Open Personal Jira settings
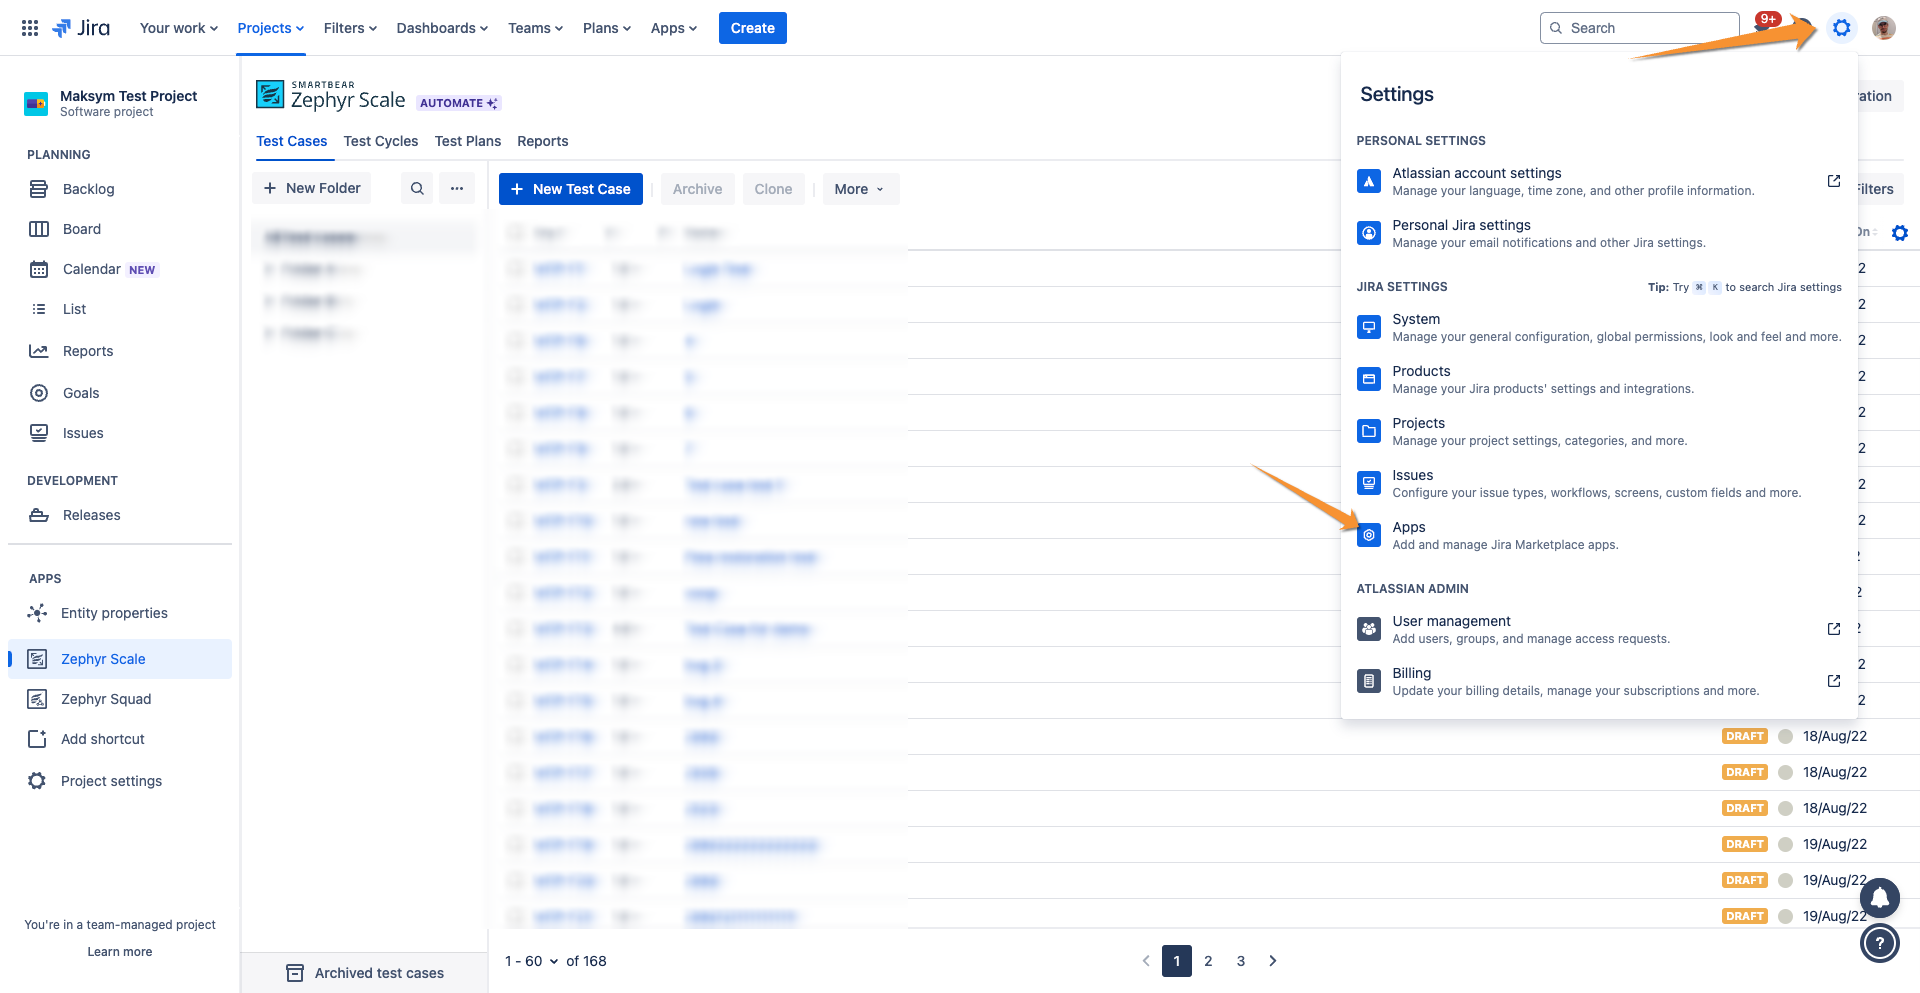 tap(1598, 233)
